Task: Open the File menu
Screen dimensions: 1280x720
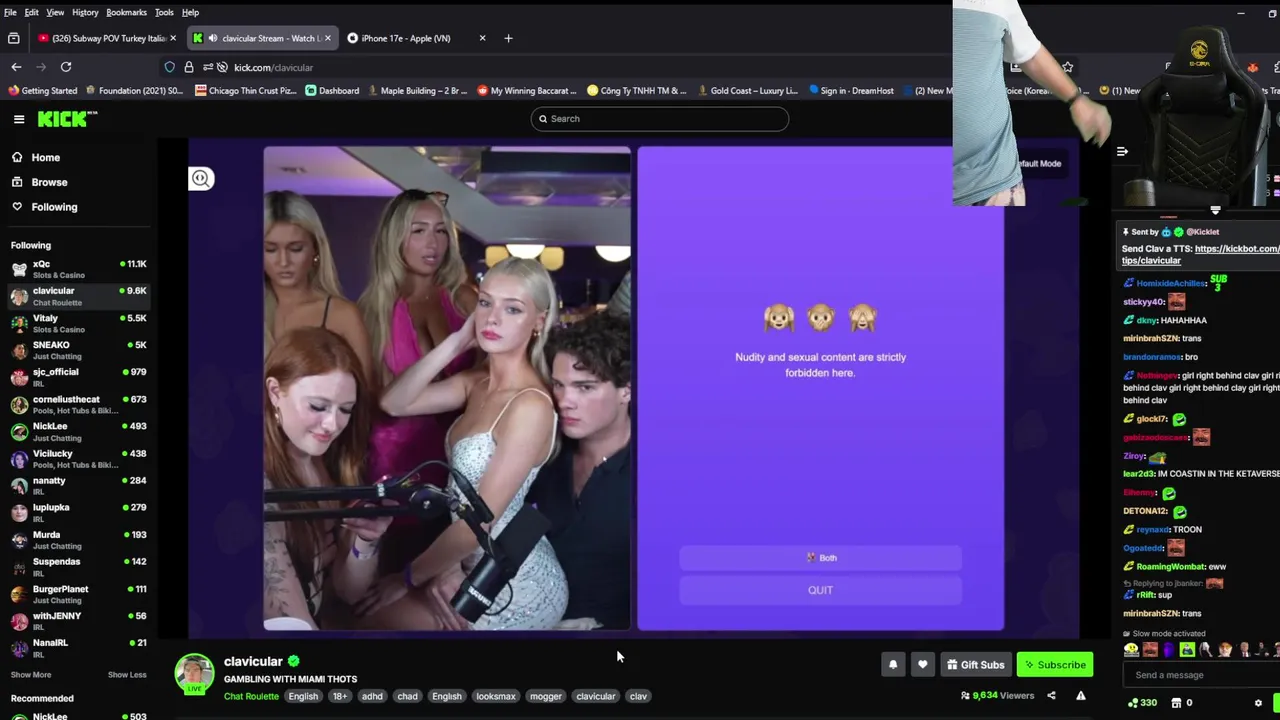Action: [10, 12]
